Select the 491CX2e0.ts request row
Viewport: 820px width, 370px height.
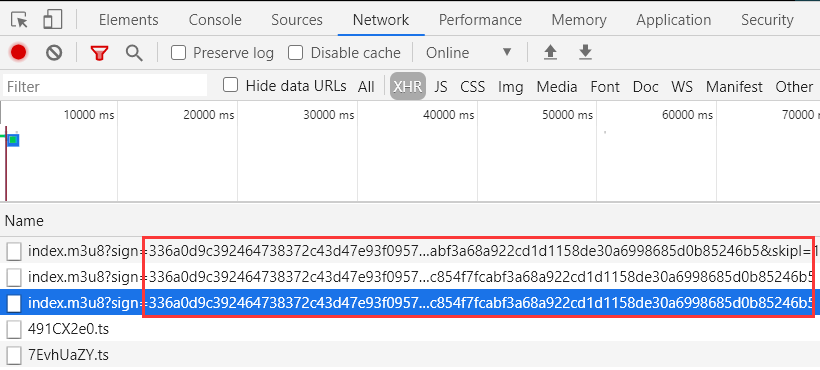point(410,329)
